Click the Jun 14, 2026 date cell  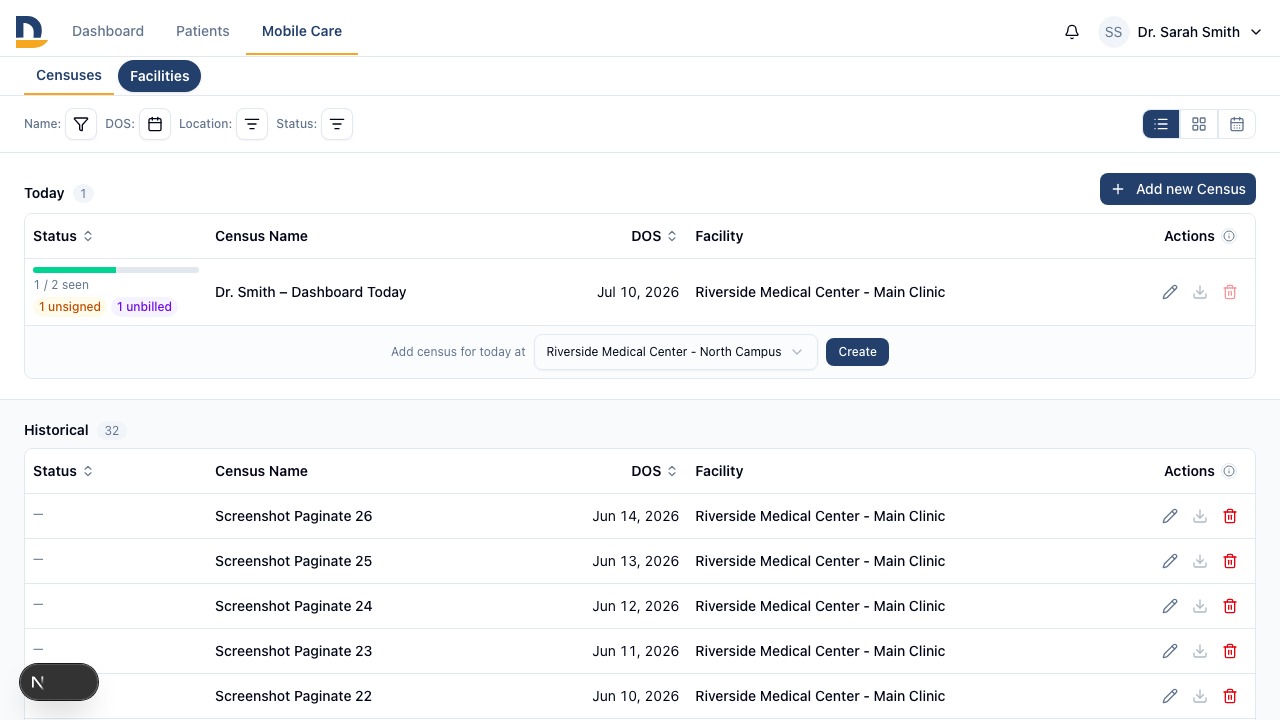pyautogui.click(x=636, y=516)
